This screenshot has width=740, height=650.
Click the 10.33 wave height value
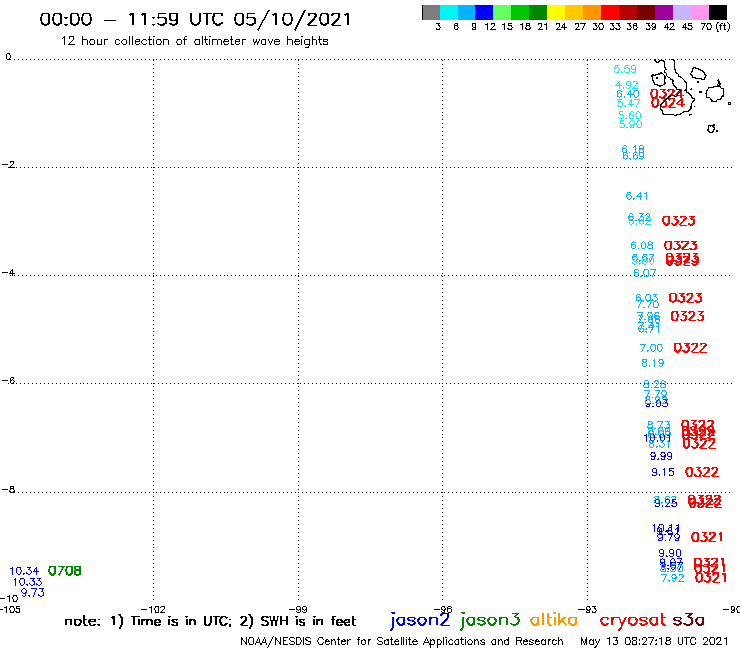tap(27, 582)
